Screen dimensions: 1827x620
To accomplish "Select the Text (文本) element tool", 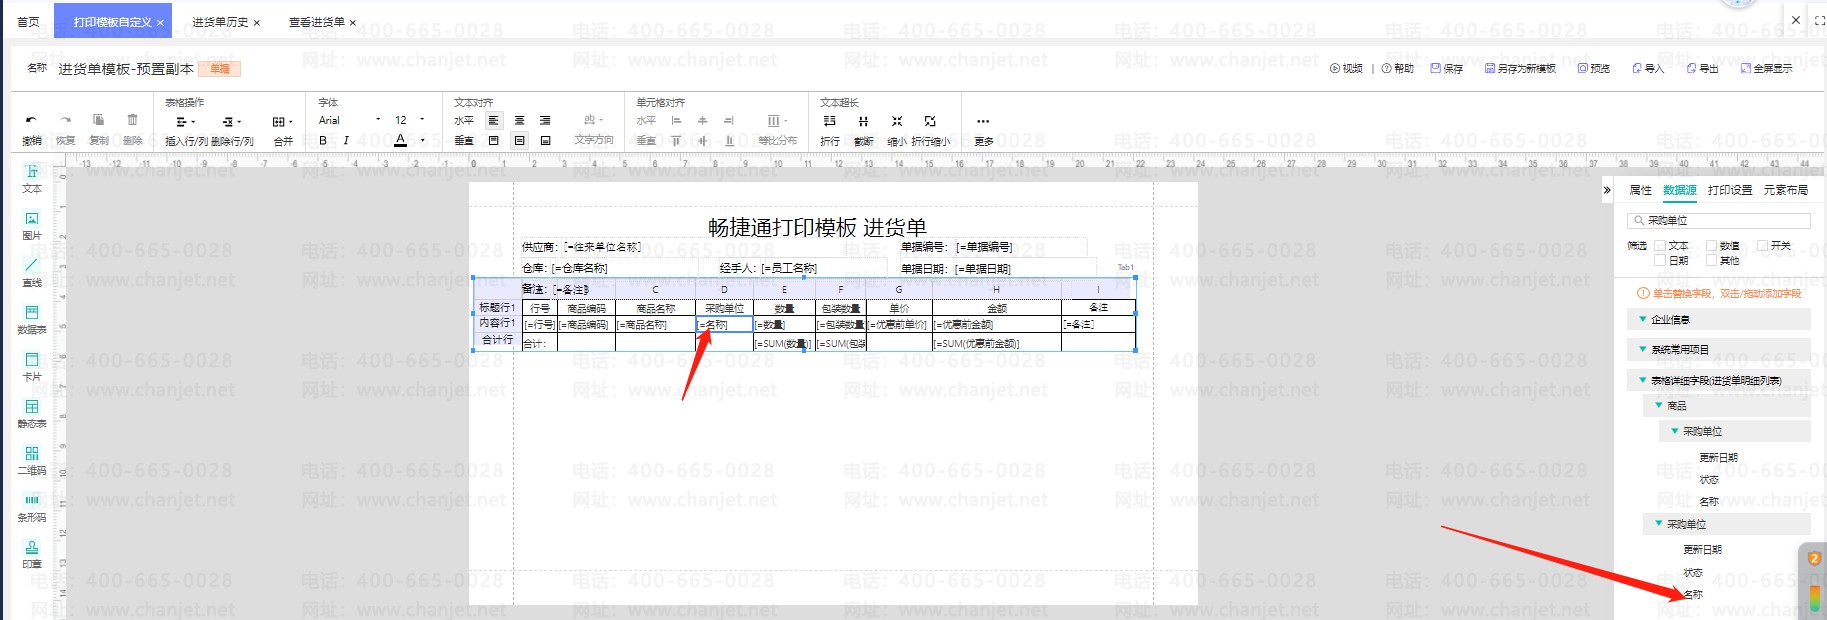I will [x=32, y=178].
